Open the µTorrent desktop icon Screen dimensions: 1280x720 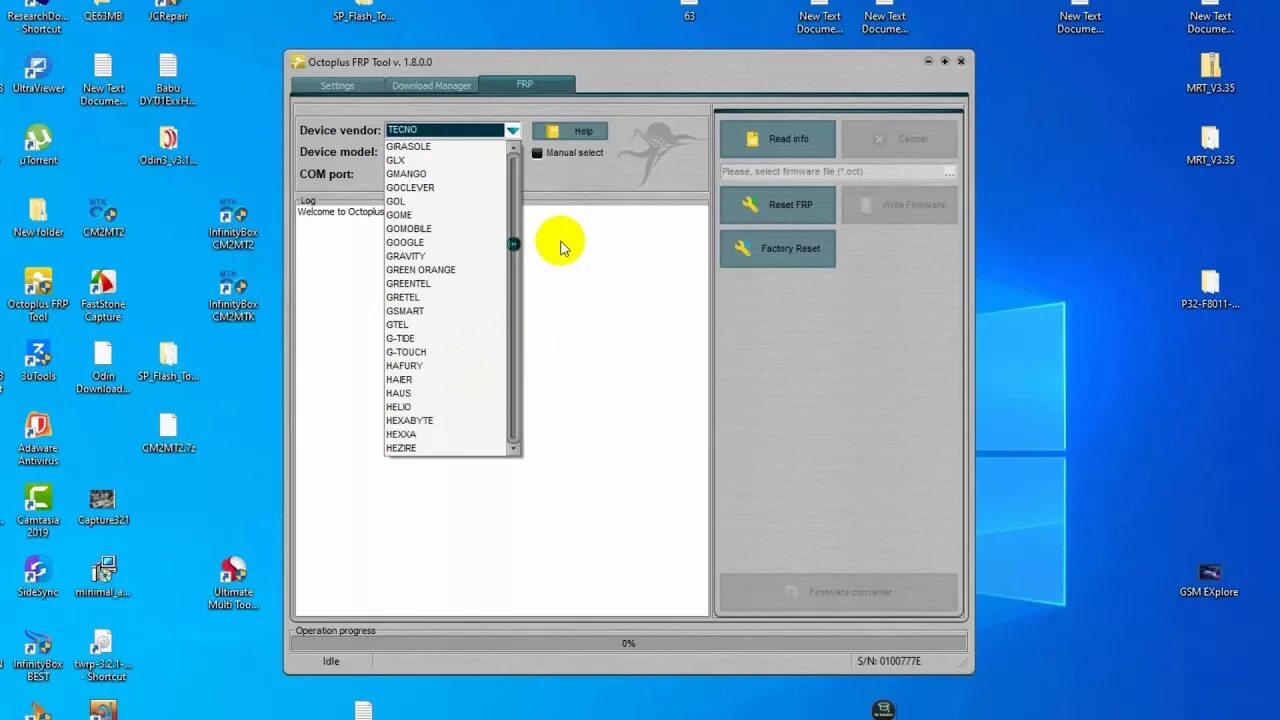coord(38,146)
